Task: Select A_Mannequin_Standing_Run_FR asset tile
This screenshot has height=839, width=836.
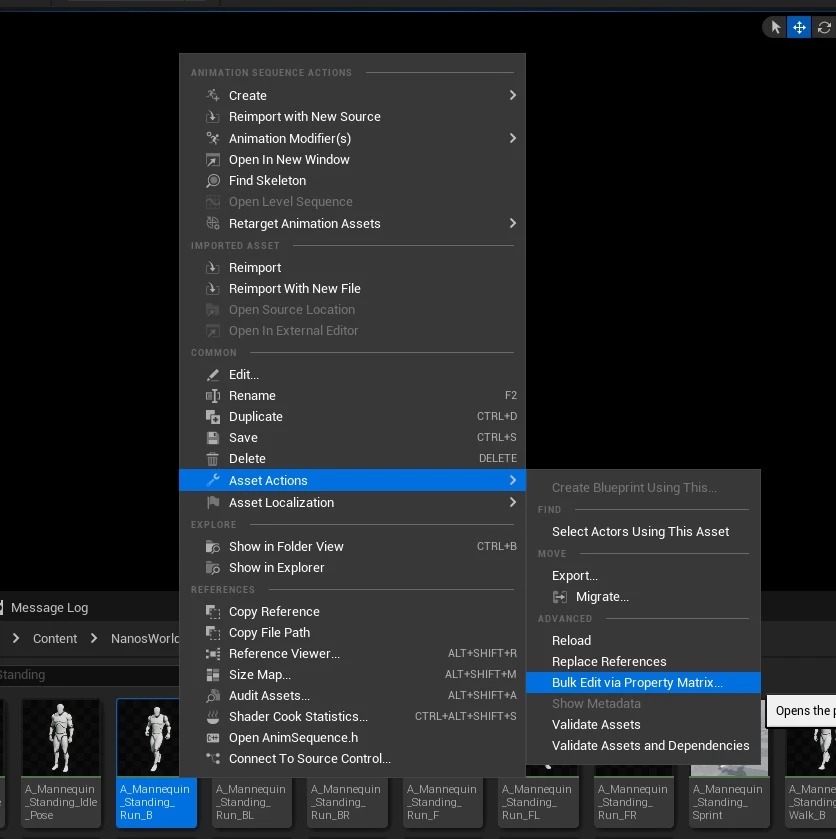Action: [634, 802]
